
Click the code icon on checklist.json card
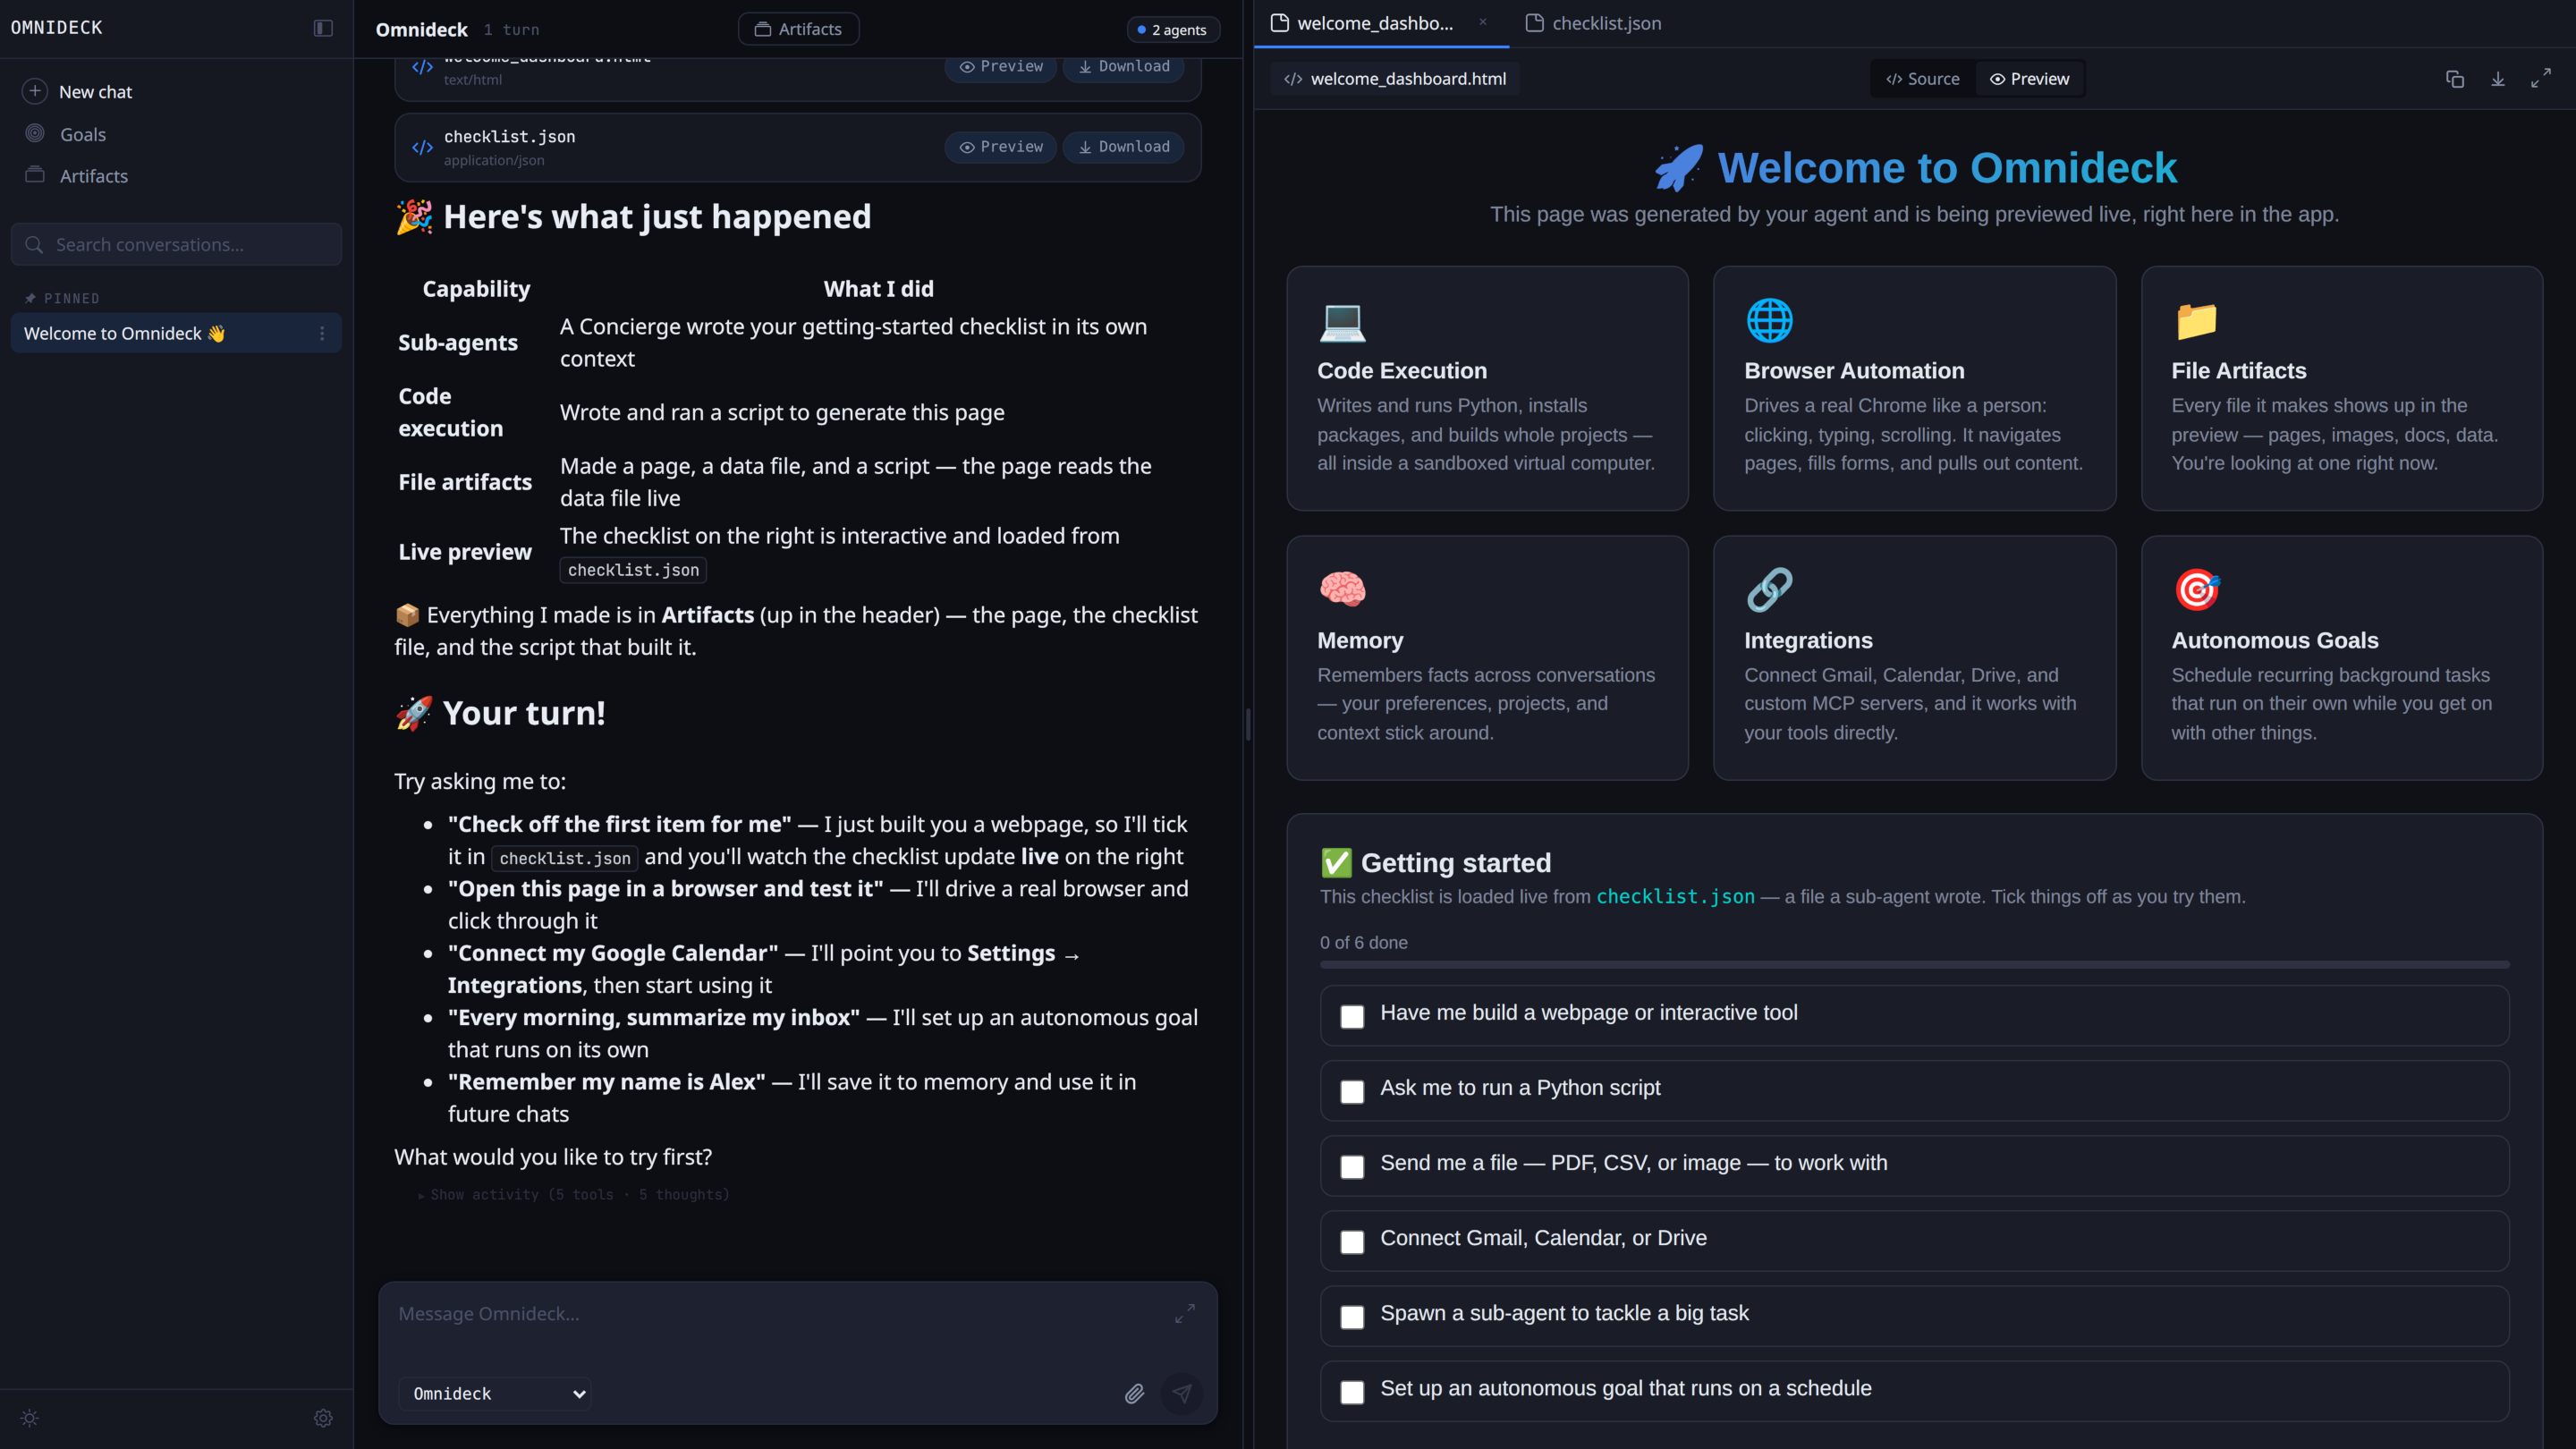pos(422,148)
